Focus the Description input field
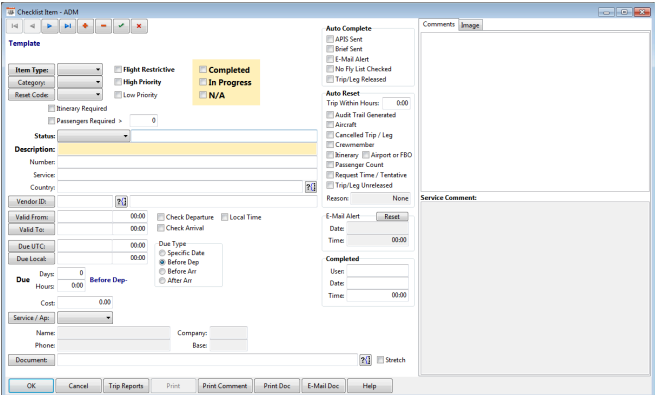The width and height of the screenshot is (655, 395). (187, 149)
